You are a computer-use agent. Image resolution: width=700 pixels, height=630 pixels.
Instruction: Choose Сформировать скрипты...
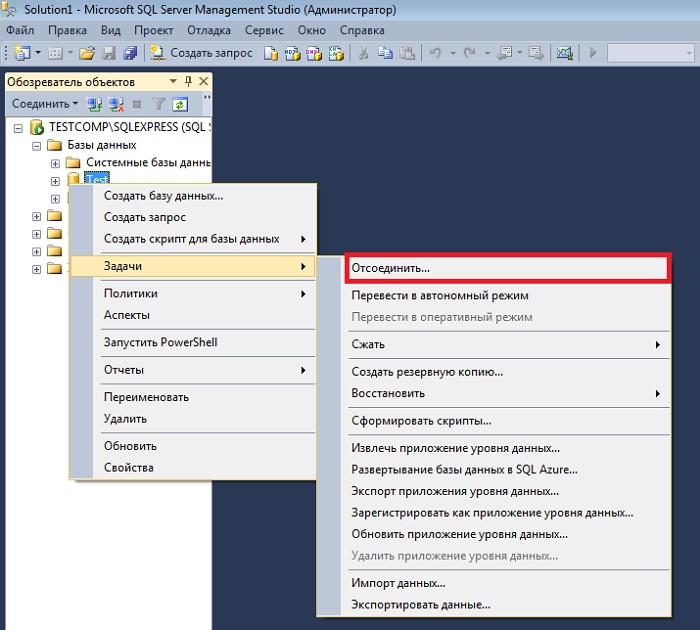pyautogui.click(x=508, y=421)
